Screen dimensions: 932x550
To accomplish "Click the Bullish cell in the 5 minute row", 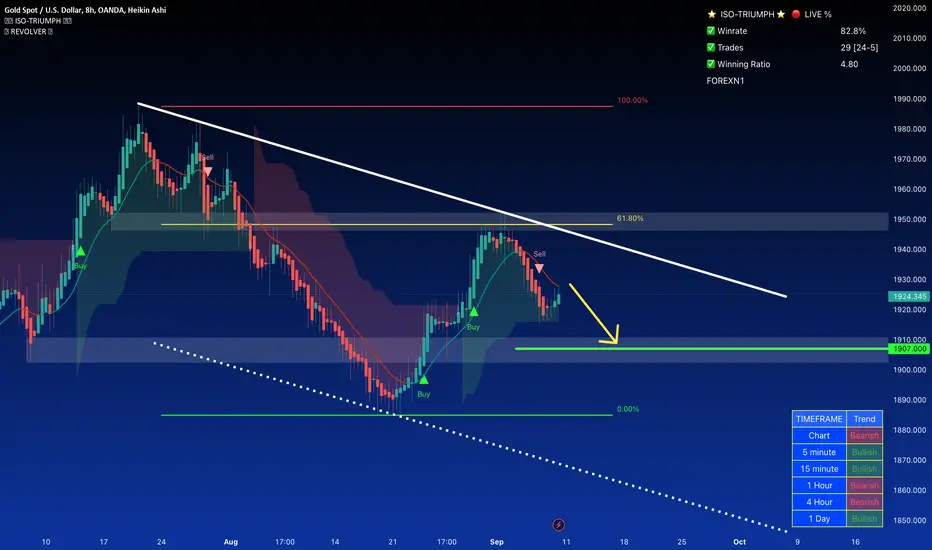I will click(x=864, y=452).
